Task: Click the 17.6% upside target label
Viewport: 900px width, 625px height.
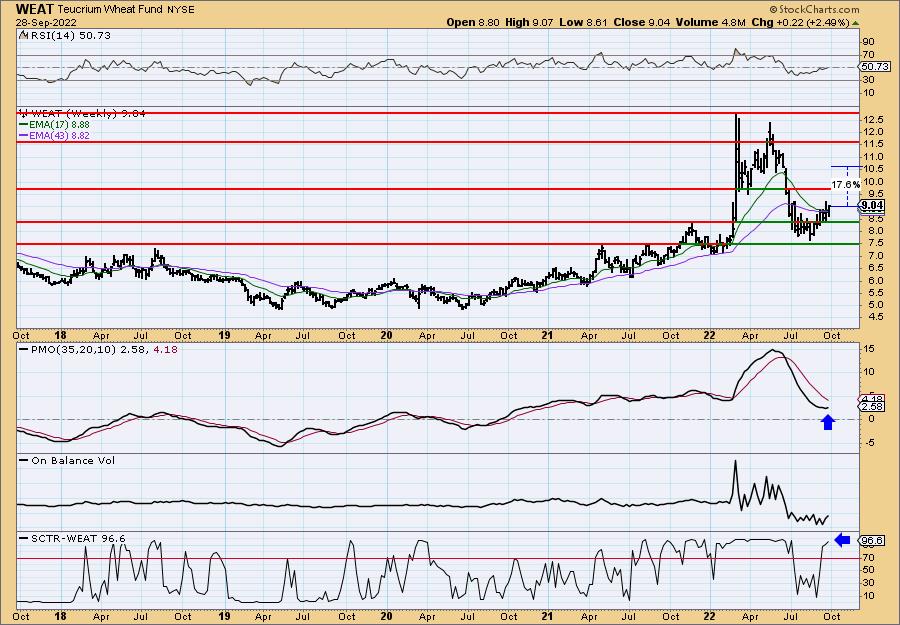Action: point(845,185)
